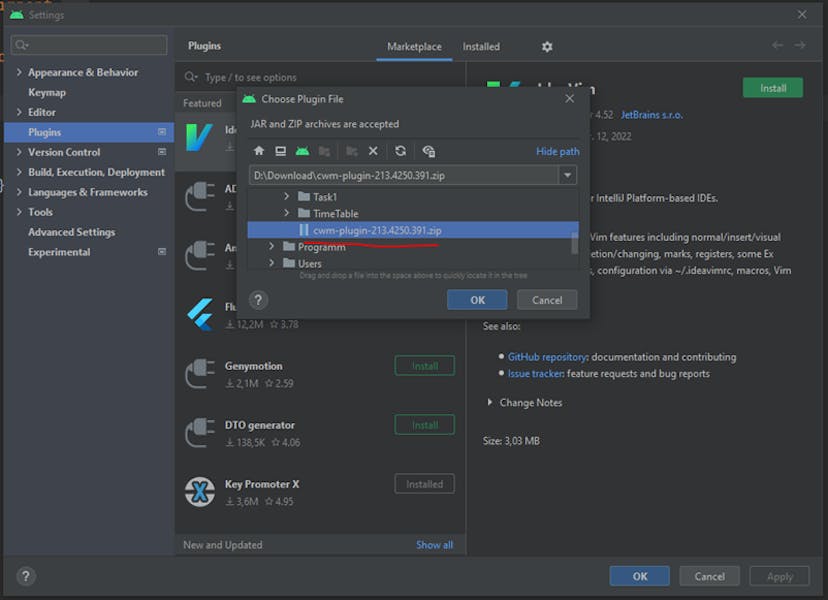Click the file tree vertical scrollbar
This screenshot has height=600, width=828.
[574, 243]
